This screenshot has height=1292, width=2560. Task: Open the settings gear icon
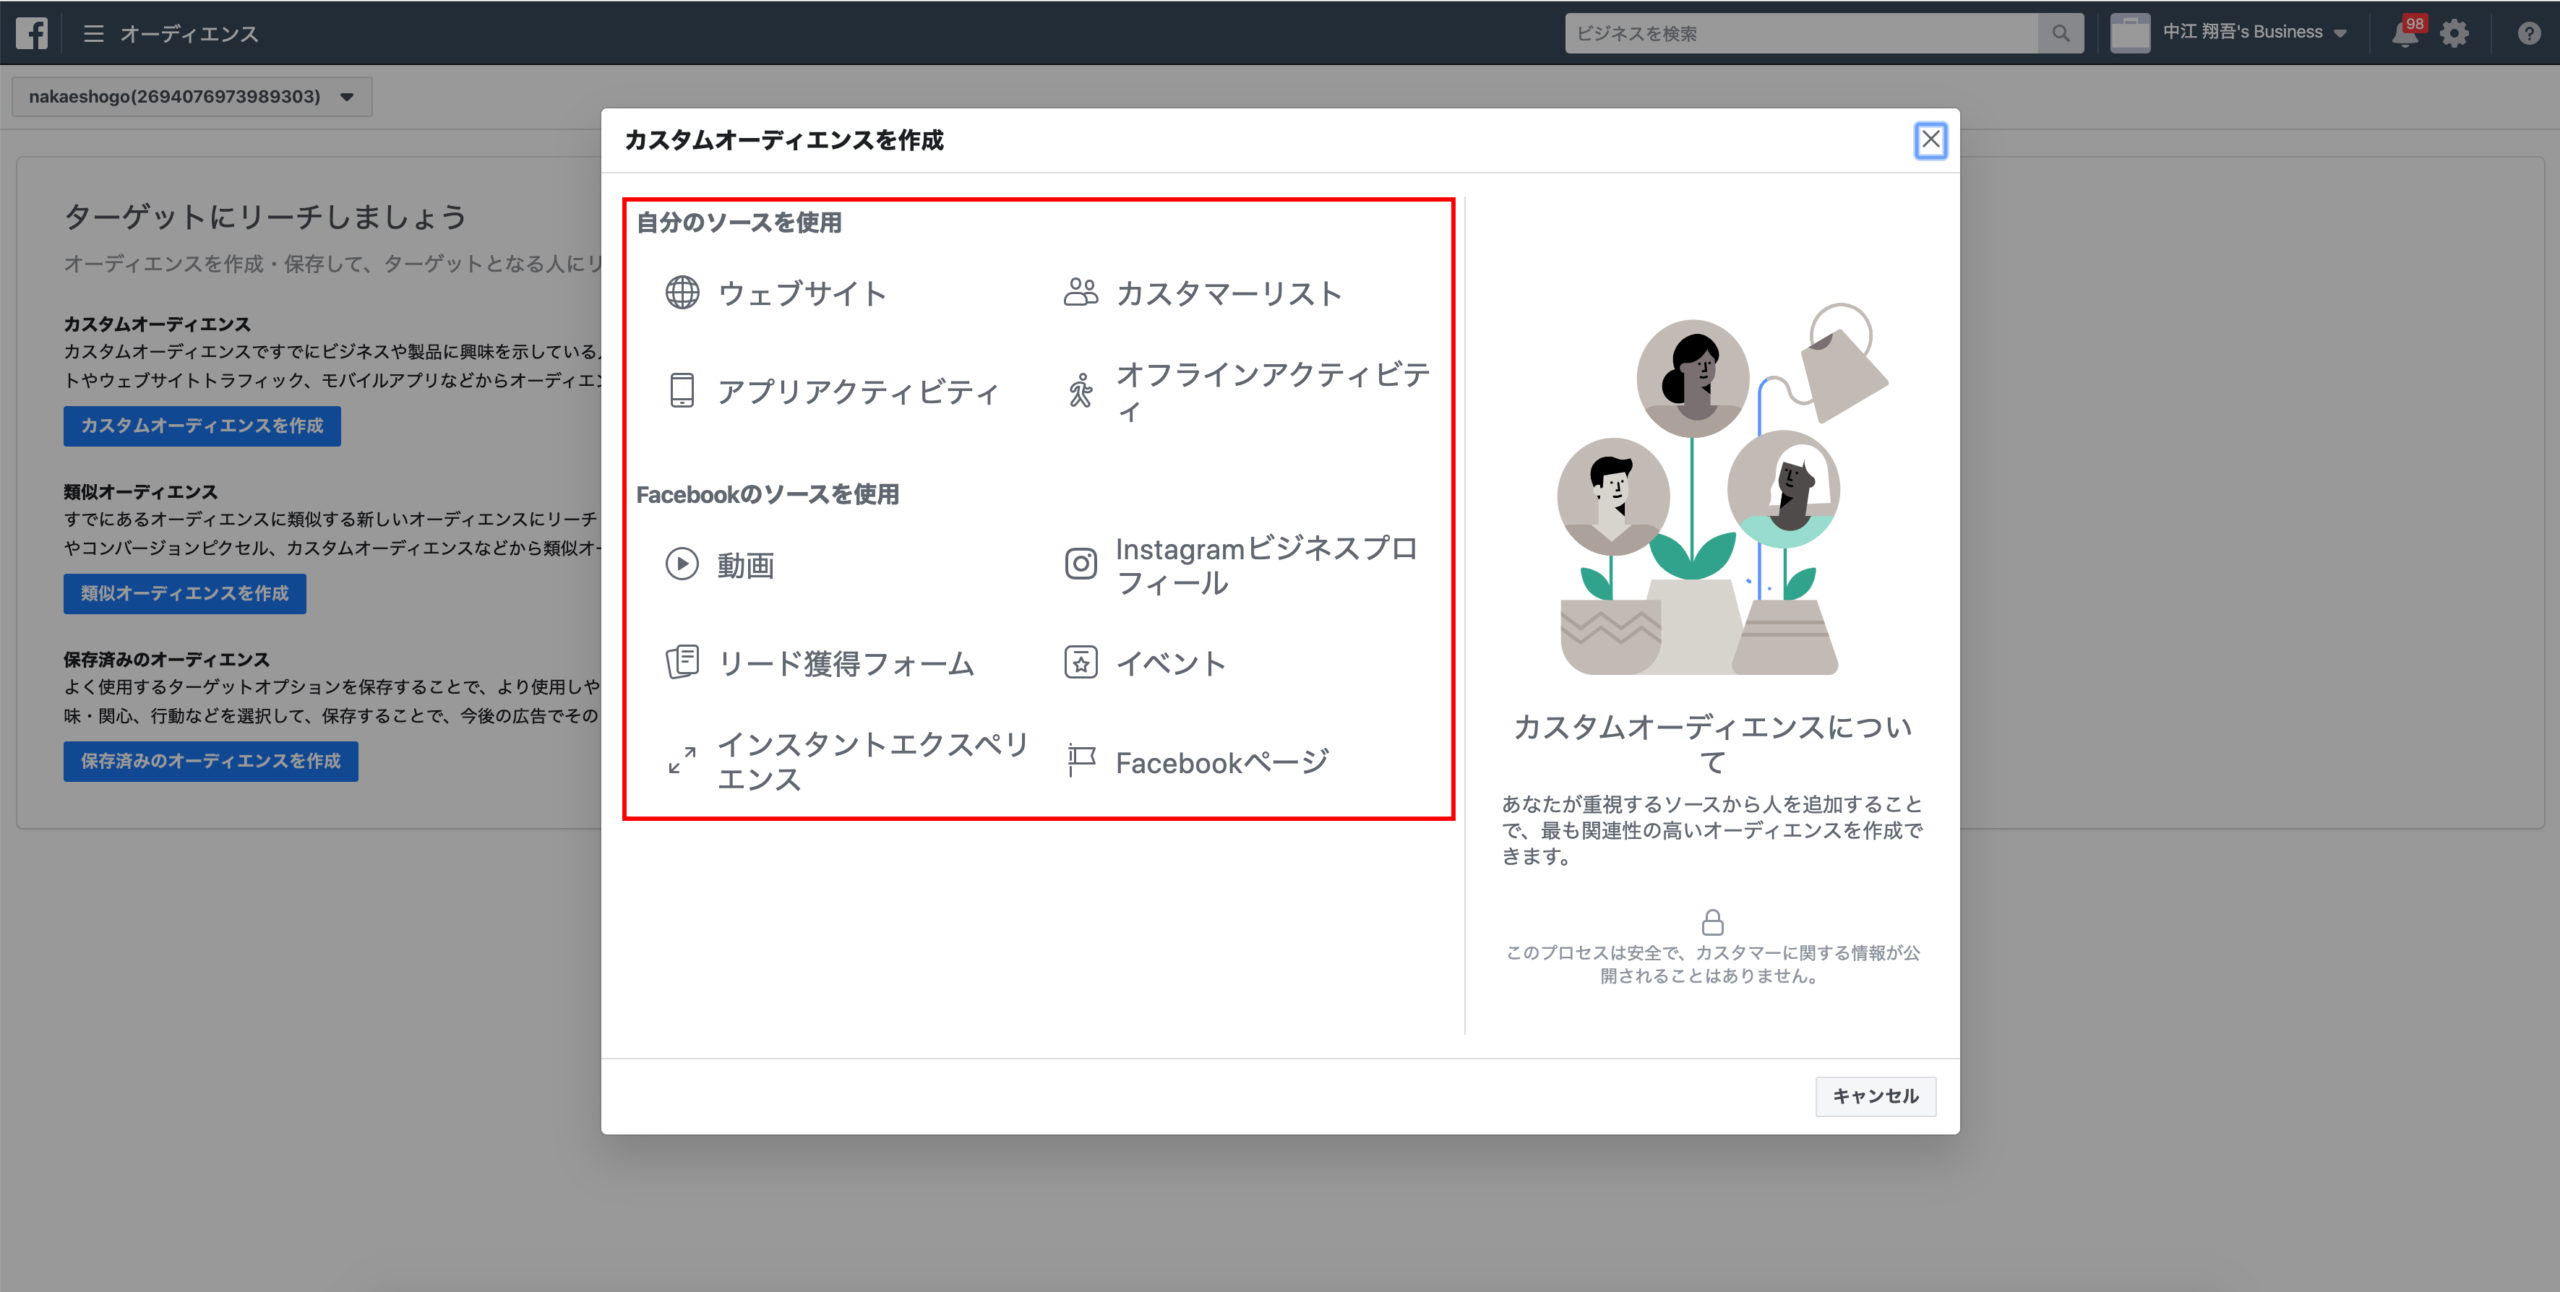[2454, 33]
